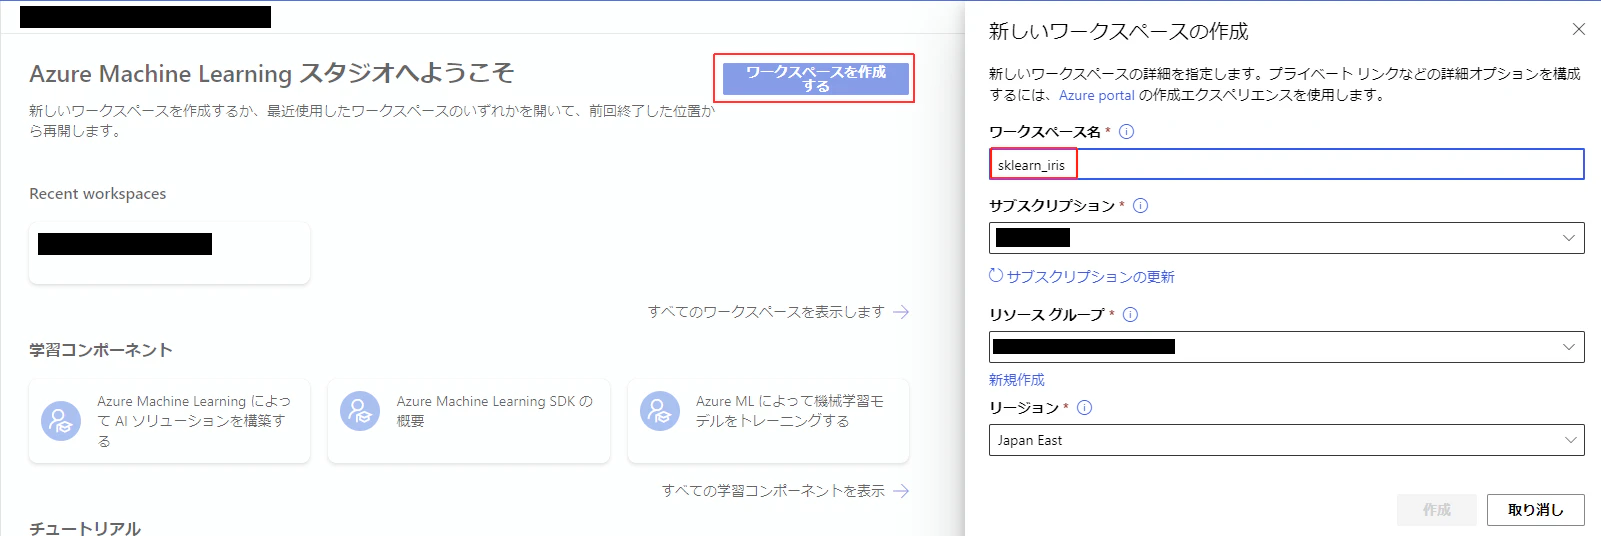Screen dimensions: 1601x536
Task: Open Azure Machine Learning SDK の概要 card text
Action: coord(495,411)
